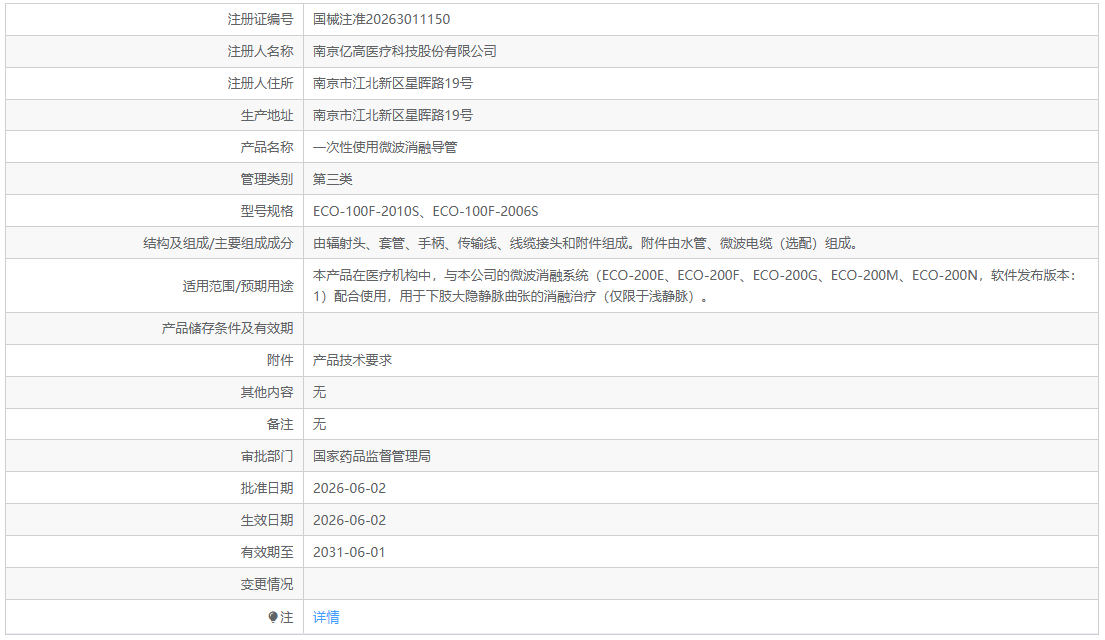Click the 审批部门 label
The height and width of the screenshot is (640, 1105).
pyautogui.click(x=266, y=456)
